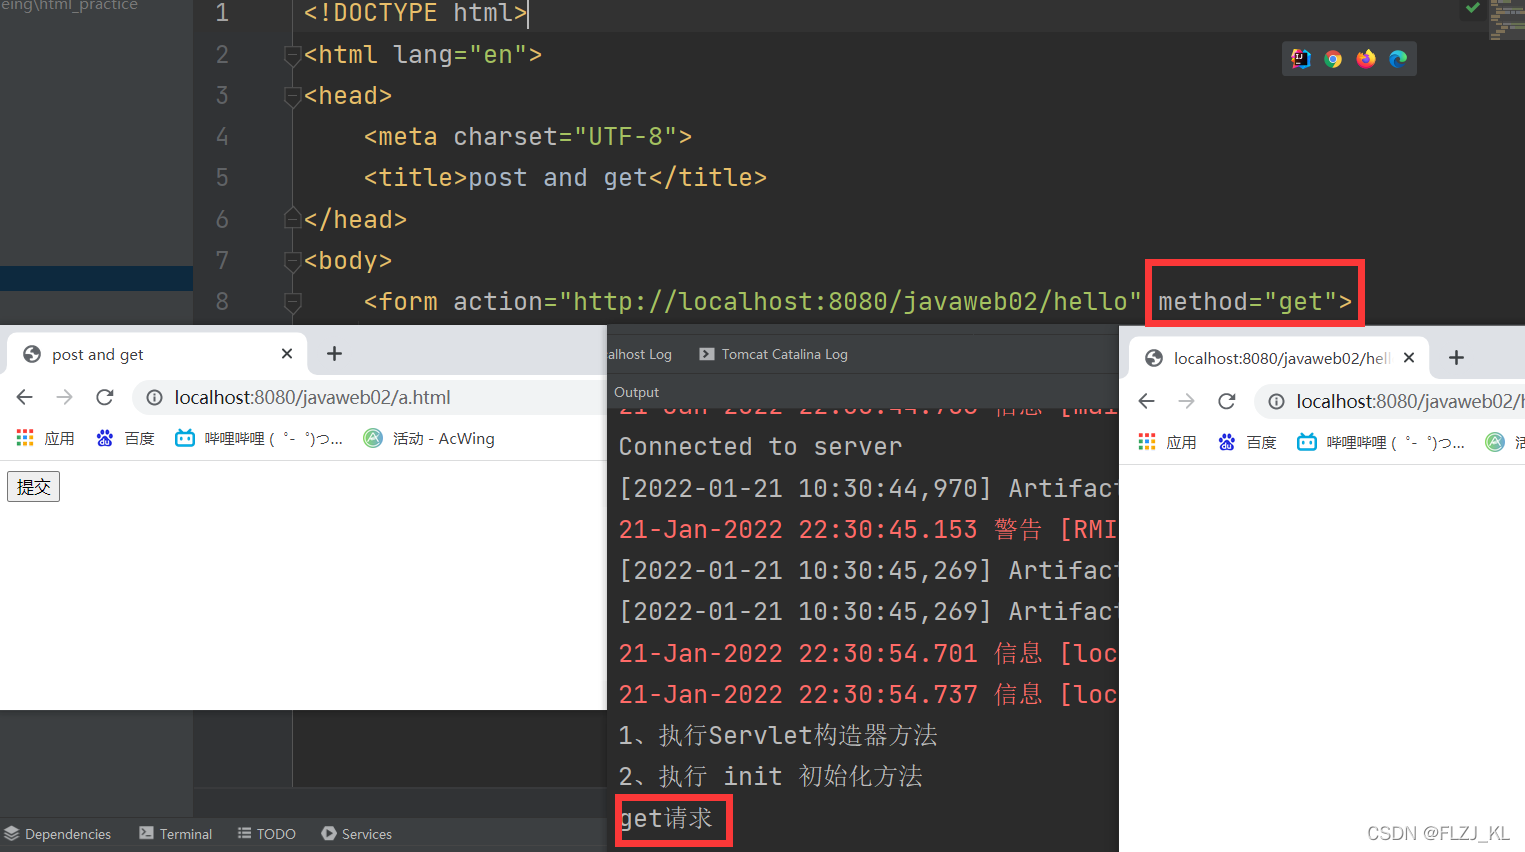The image size is (1525, 852).
Task: Go back in the left browser window
Action: pos(25,397)
